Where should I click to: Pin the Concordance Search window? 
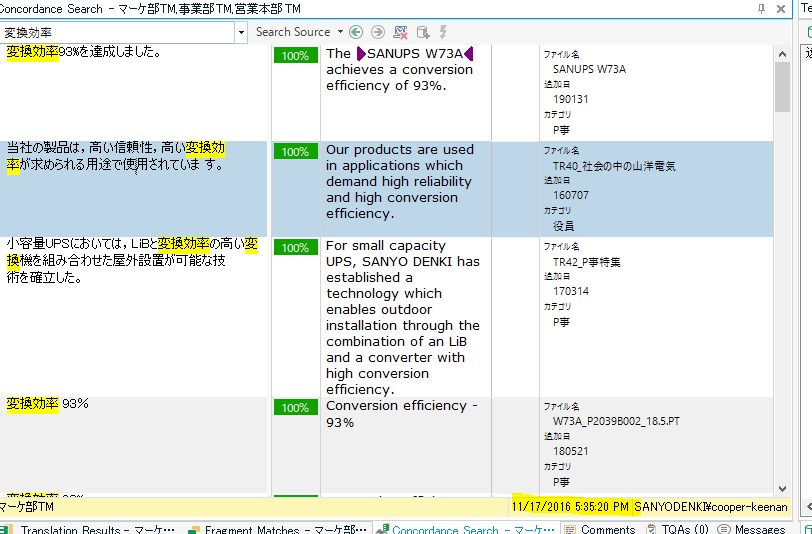click(761, 9)
